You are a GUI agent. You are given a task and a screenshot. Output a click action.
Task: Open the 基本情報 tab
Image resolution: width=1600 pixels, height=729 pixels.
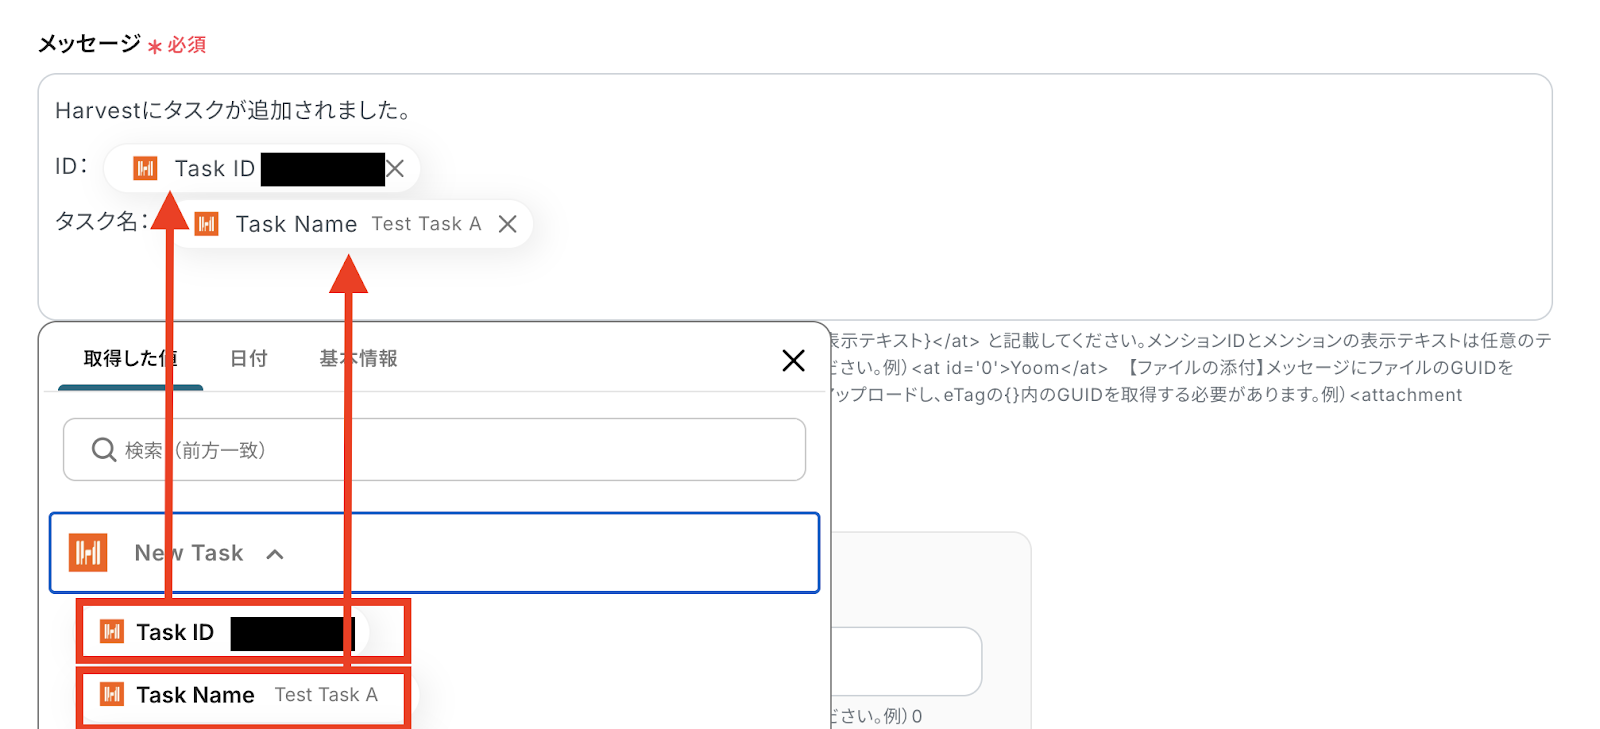tap(358, 358)
